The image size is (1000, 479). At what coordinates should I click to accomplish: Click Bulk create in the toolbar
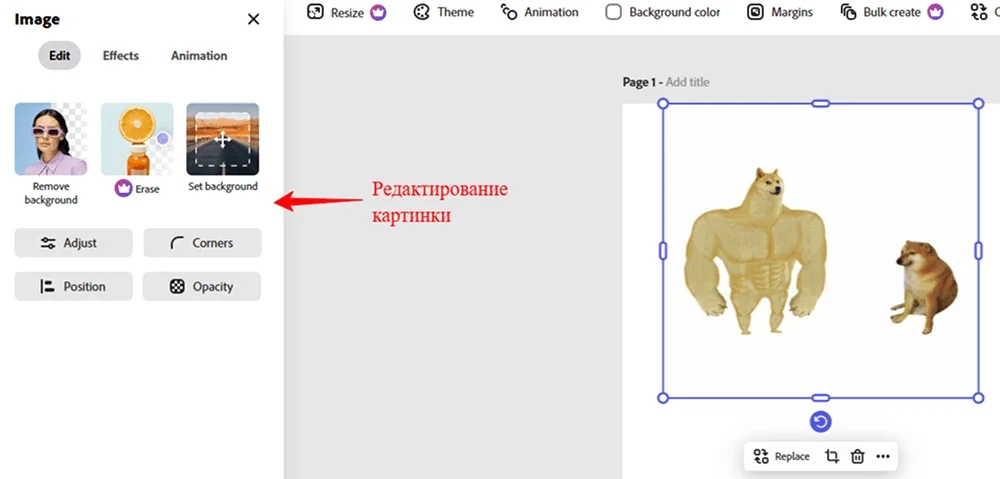[881, 12]
